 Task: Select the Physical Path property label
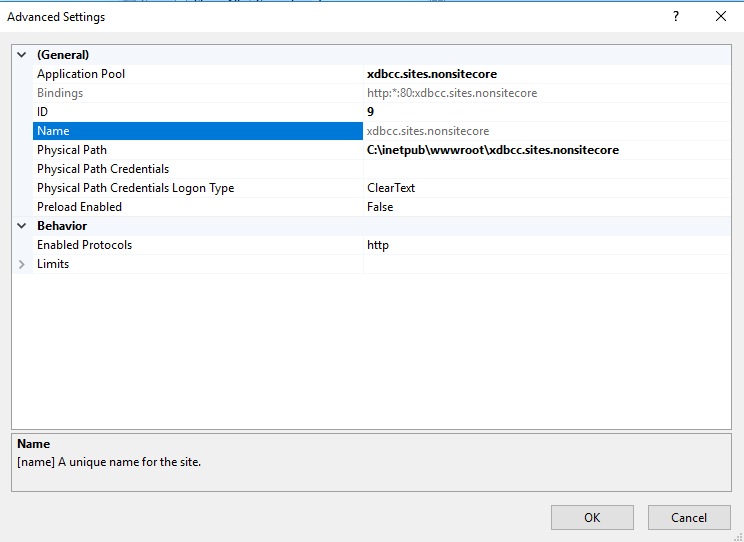(72, 150)
